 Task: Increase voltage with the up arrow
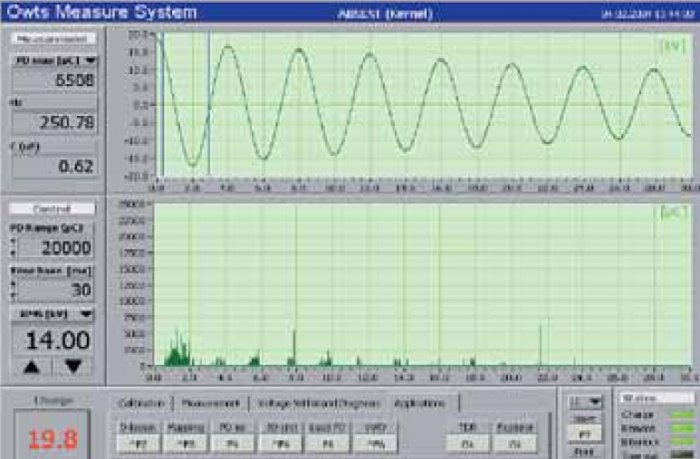(x=31, y=367)
